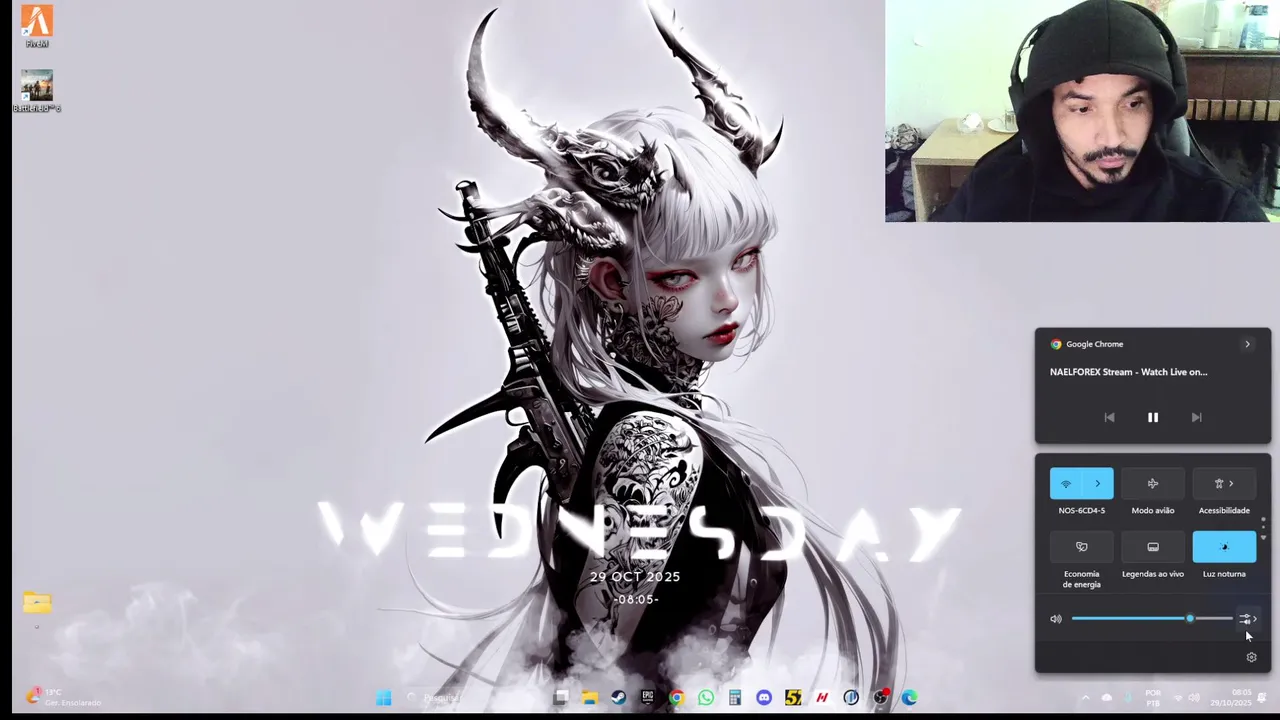Launch Epic Games from the taskbar
Image resolution: width=1280 pixels, height=720 pixels.
pos(648,698)
